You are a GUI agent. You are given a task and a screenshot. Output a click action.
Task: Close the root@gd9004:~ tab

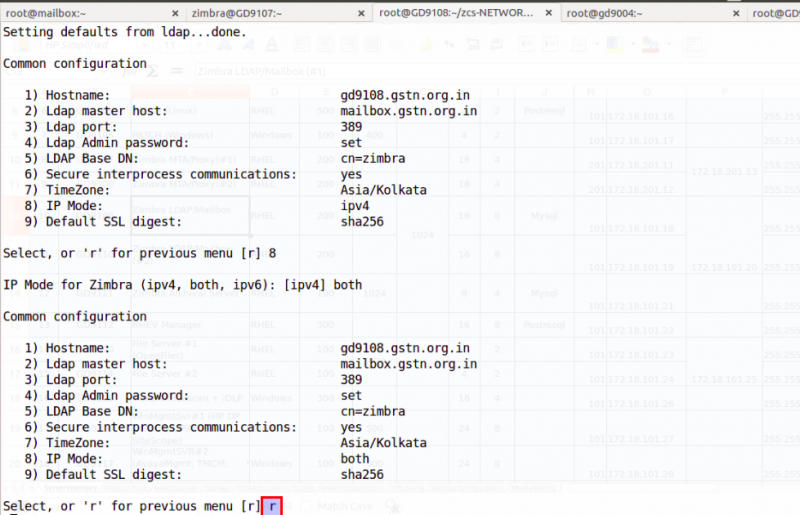click(736, 13)
